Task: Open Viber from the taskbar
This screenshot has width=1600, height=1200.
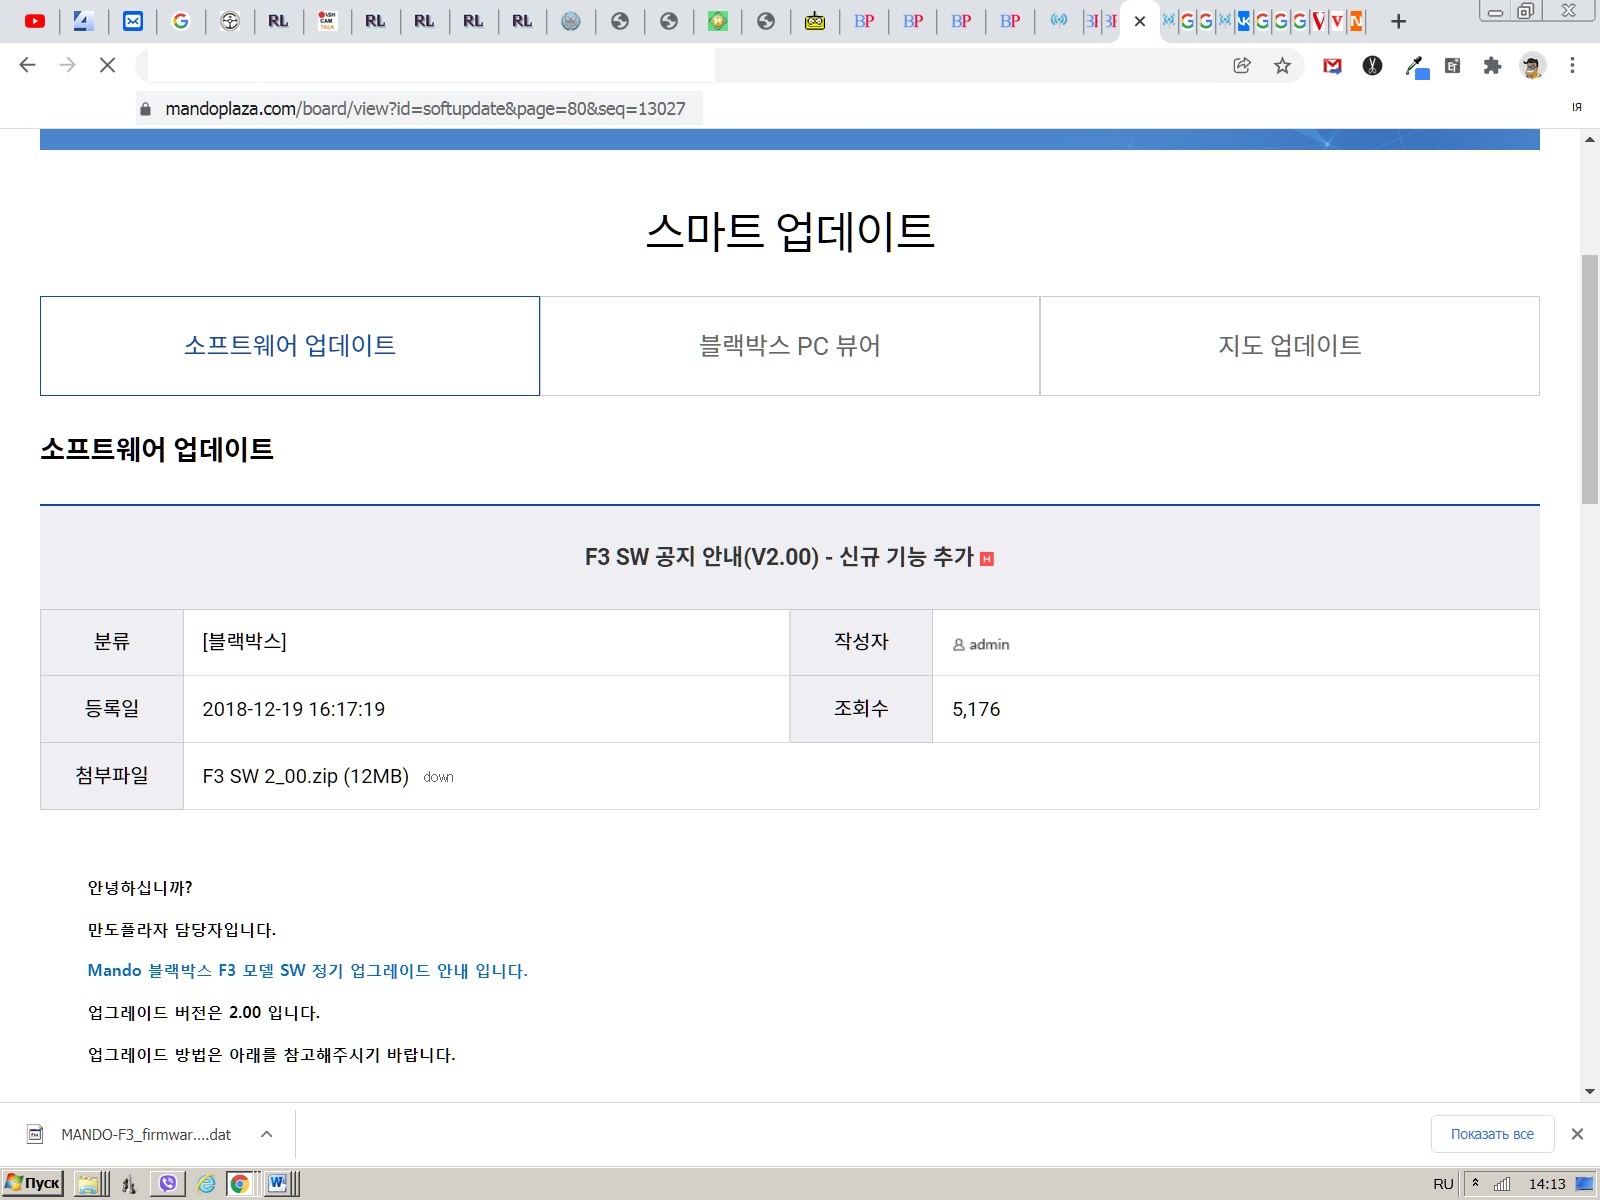Action: pos(167,1184)
